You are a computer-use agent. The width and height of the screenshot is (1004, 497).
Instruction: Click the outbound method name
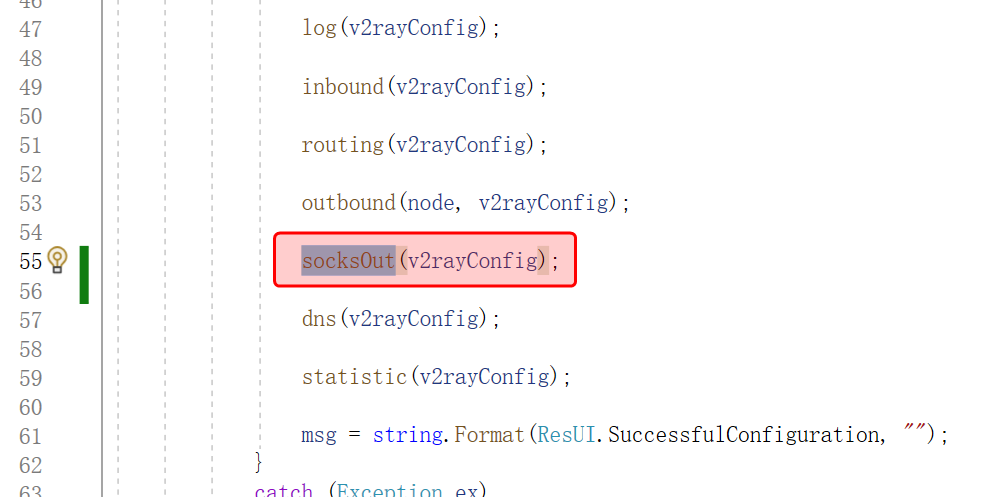click(x=350, y=203)
